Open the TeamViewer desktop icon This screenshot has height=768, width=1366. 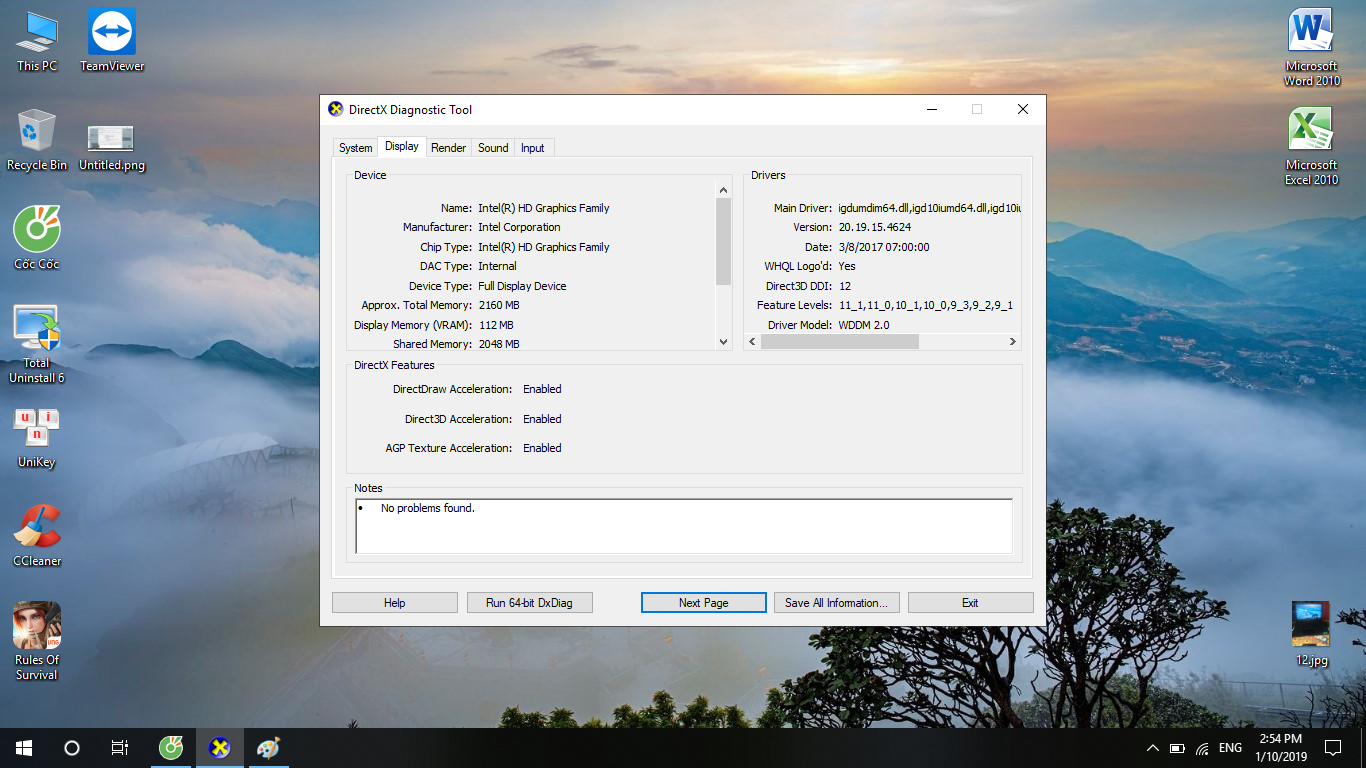pos(112,33)
